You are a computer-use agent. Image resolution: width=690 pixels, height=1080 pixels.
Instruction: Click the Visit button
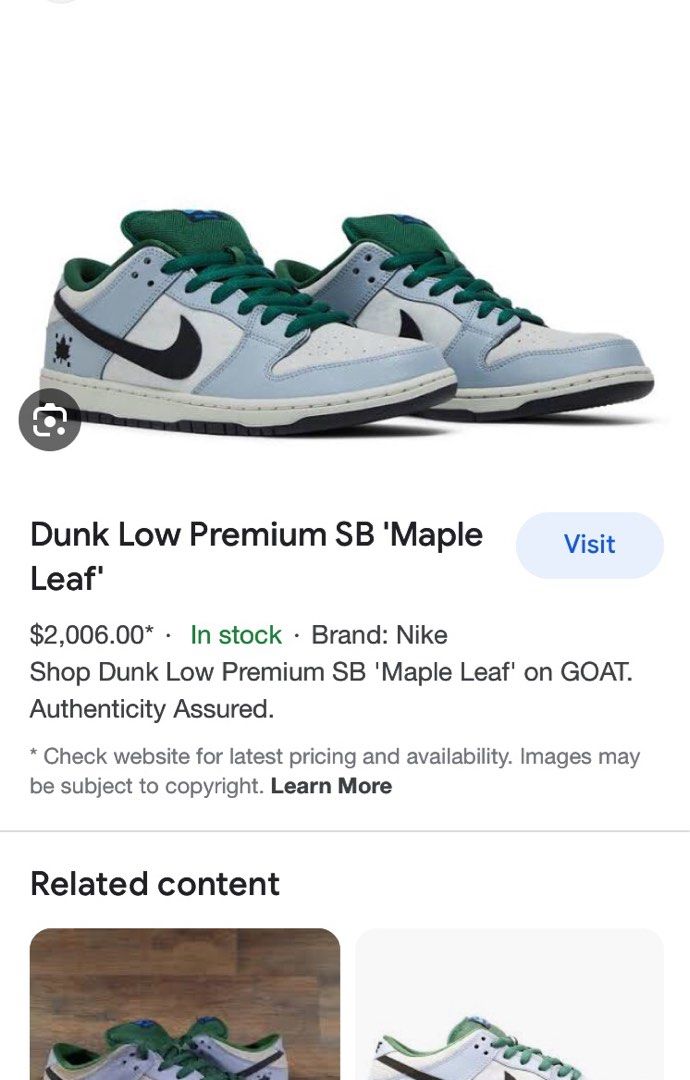(589, 545)
